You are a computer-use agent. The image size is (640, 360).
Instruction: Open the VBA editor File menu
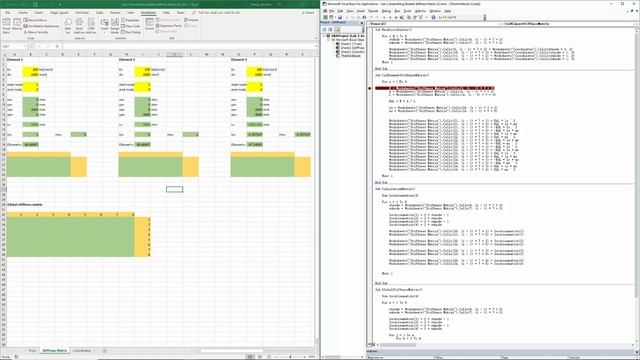point(331,11)
